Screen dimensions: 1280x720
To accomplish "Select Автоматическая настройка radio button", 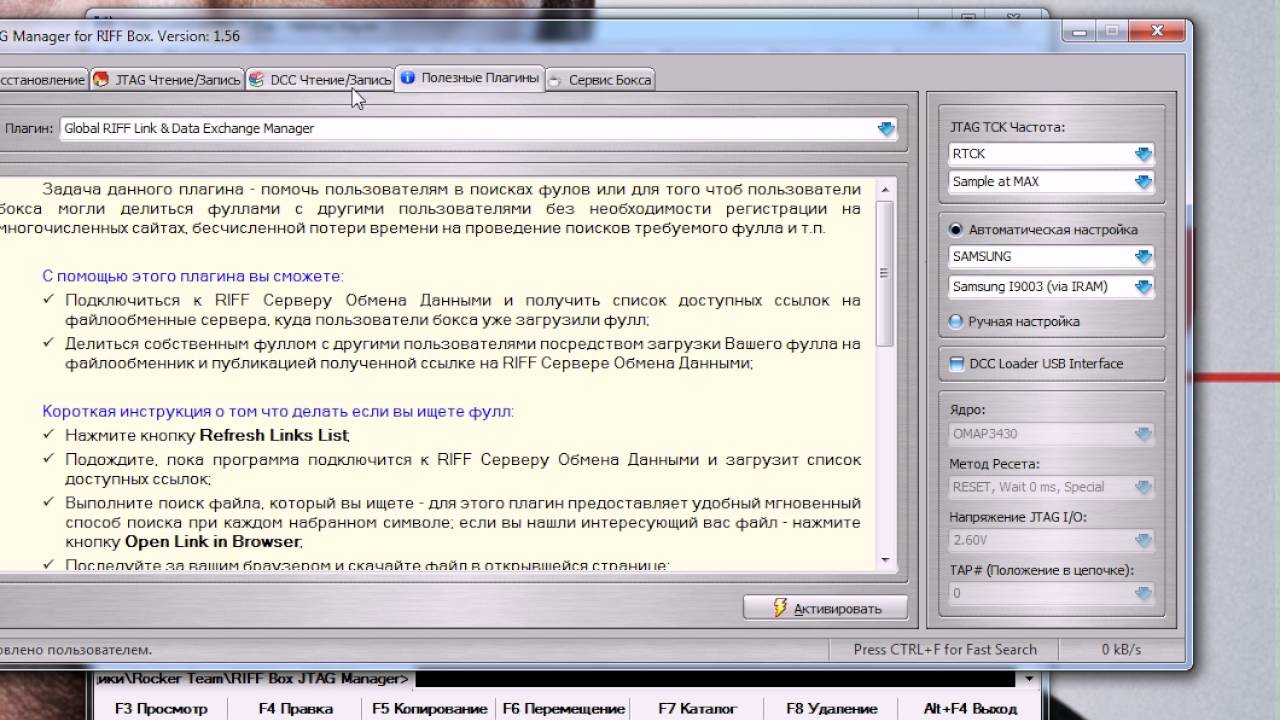I will coord(956,230).
